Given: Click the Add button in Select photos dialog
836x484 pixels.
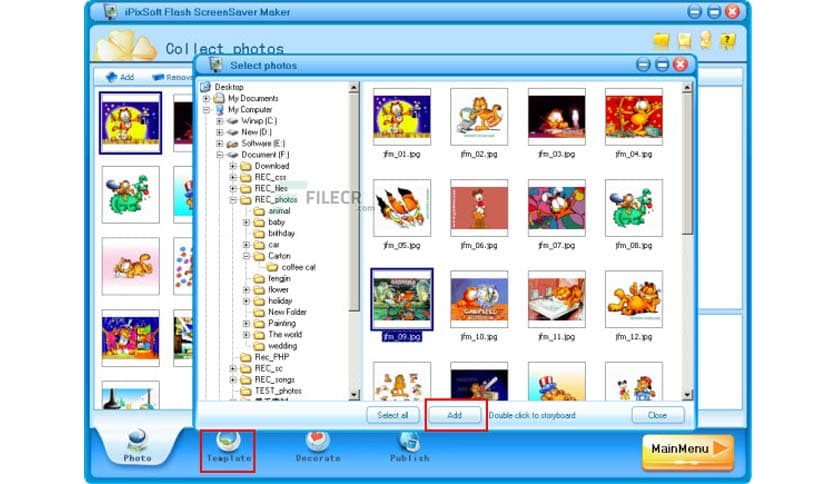Looking at the screenshot, I should [455, 415].
